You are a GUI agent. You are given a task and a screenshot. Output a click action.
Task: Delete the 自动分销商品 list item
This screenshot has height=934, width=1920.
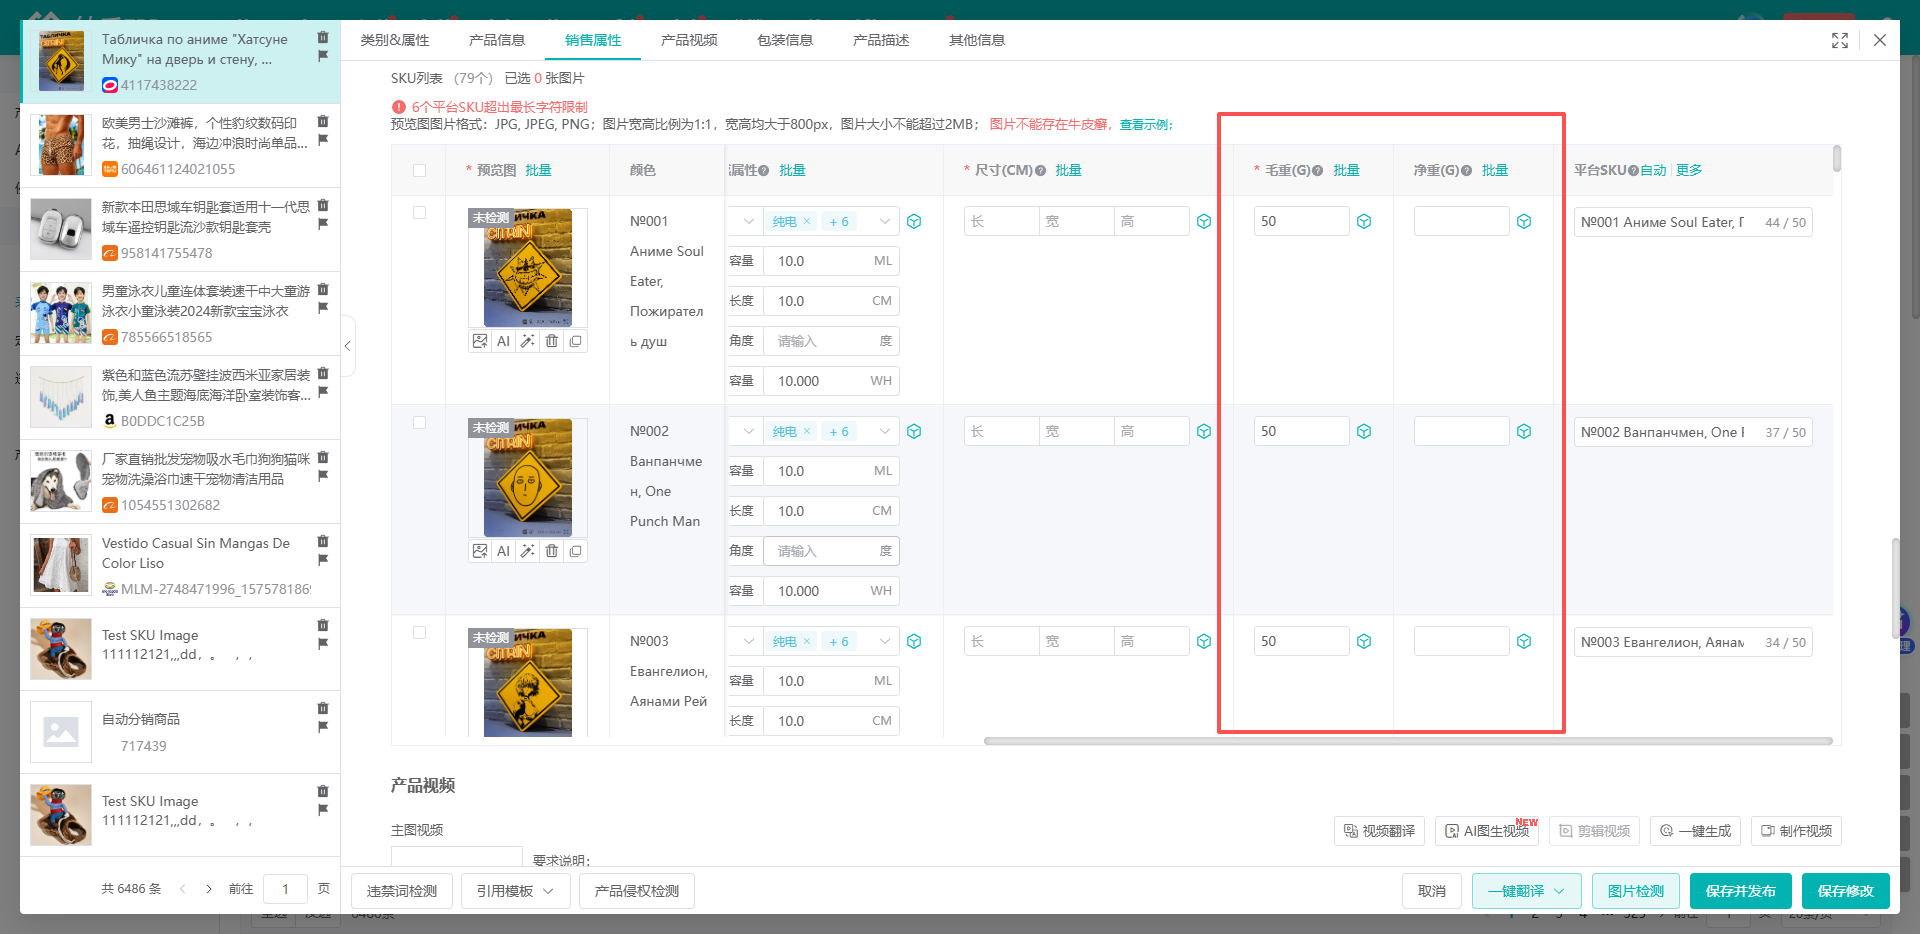tap(323, 708)
